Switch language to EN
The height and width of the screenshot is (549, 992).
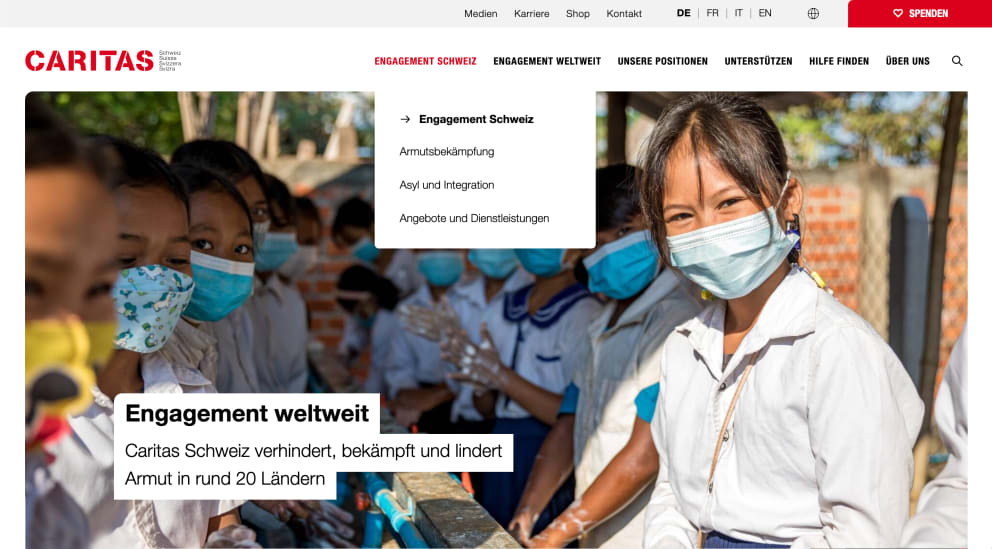pyautogui.click(x=765, y=13)
